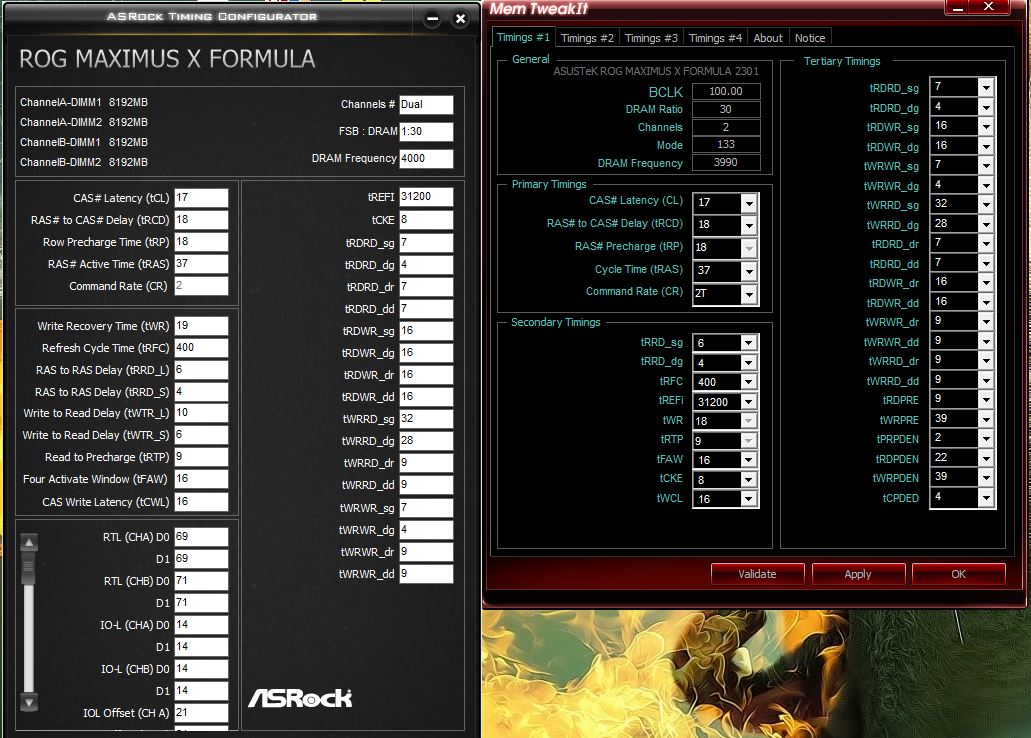Minimize the Mem TweakIt window
Image resolution: width=1031 pixels, height=738 pixels.
point(957,7)
